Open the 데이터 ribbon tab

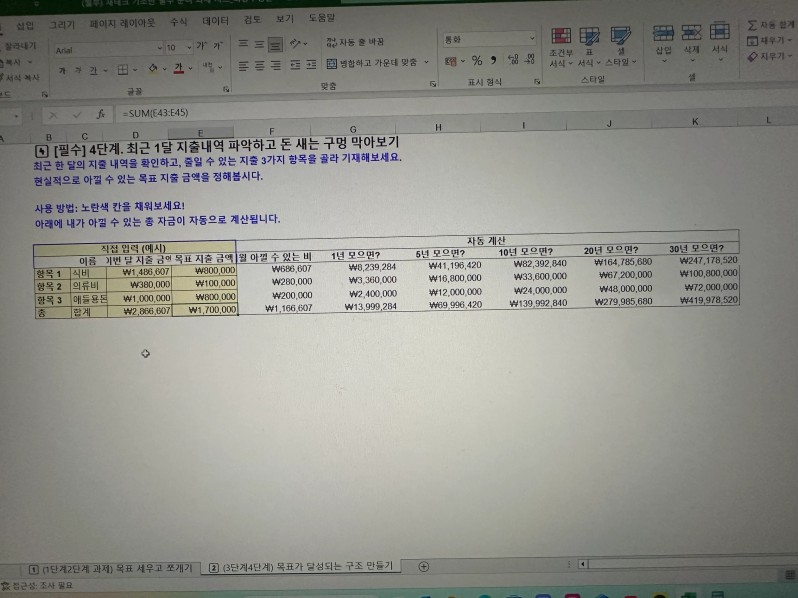[x=215, y=20]
